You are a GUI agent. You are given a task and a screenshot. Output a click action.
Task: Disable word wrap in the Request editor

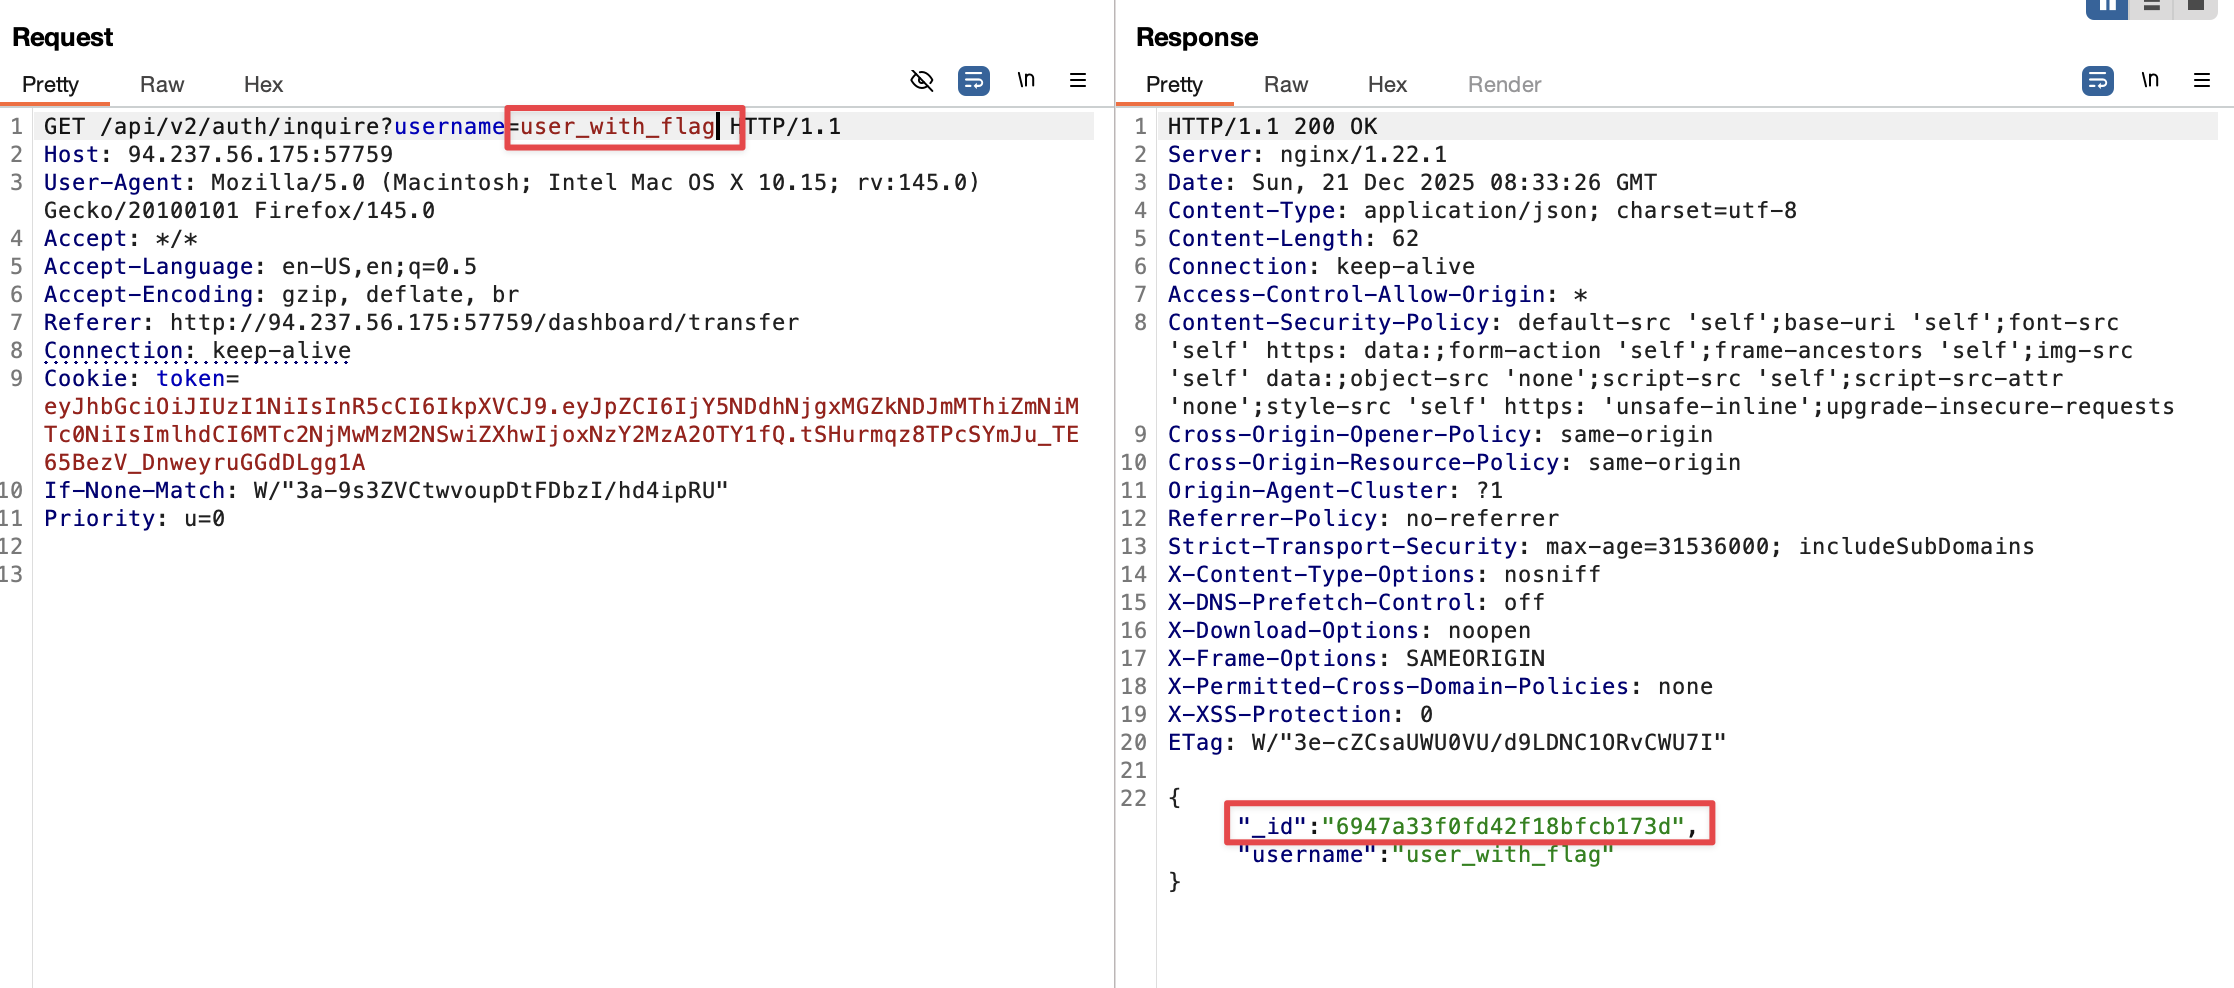pos(974,80)
